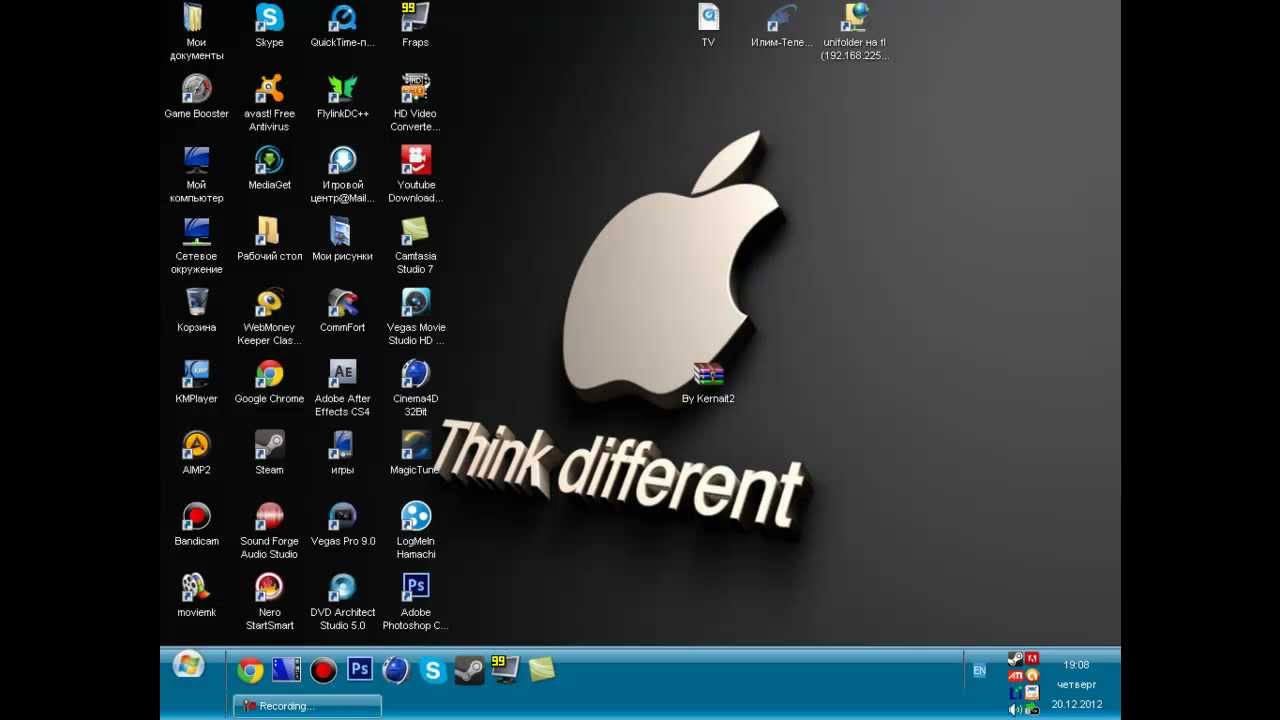Viewport: 1280px width, 720px height.
Task: Click the Steam icon in system tray
Action: (1015, 659)
